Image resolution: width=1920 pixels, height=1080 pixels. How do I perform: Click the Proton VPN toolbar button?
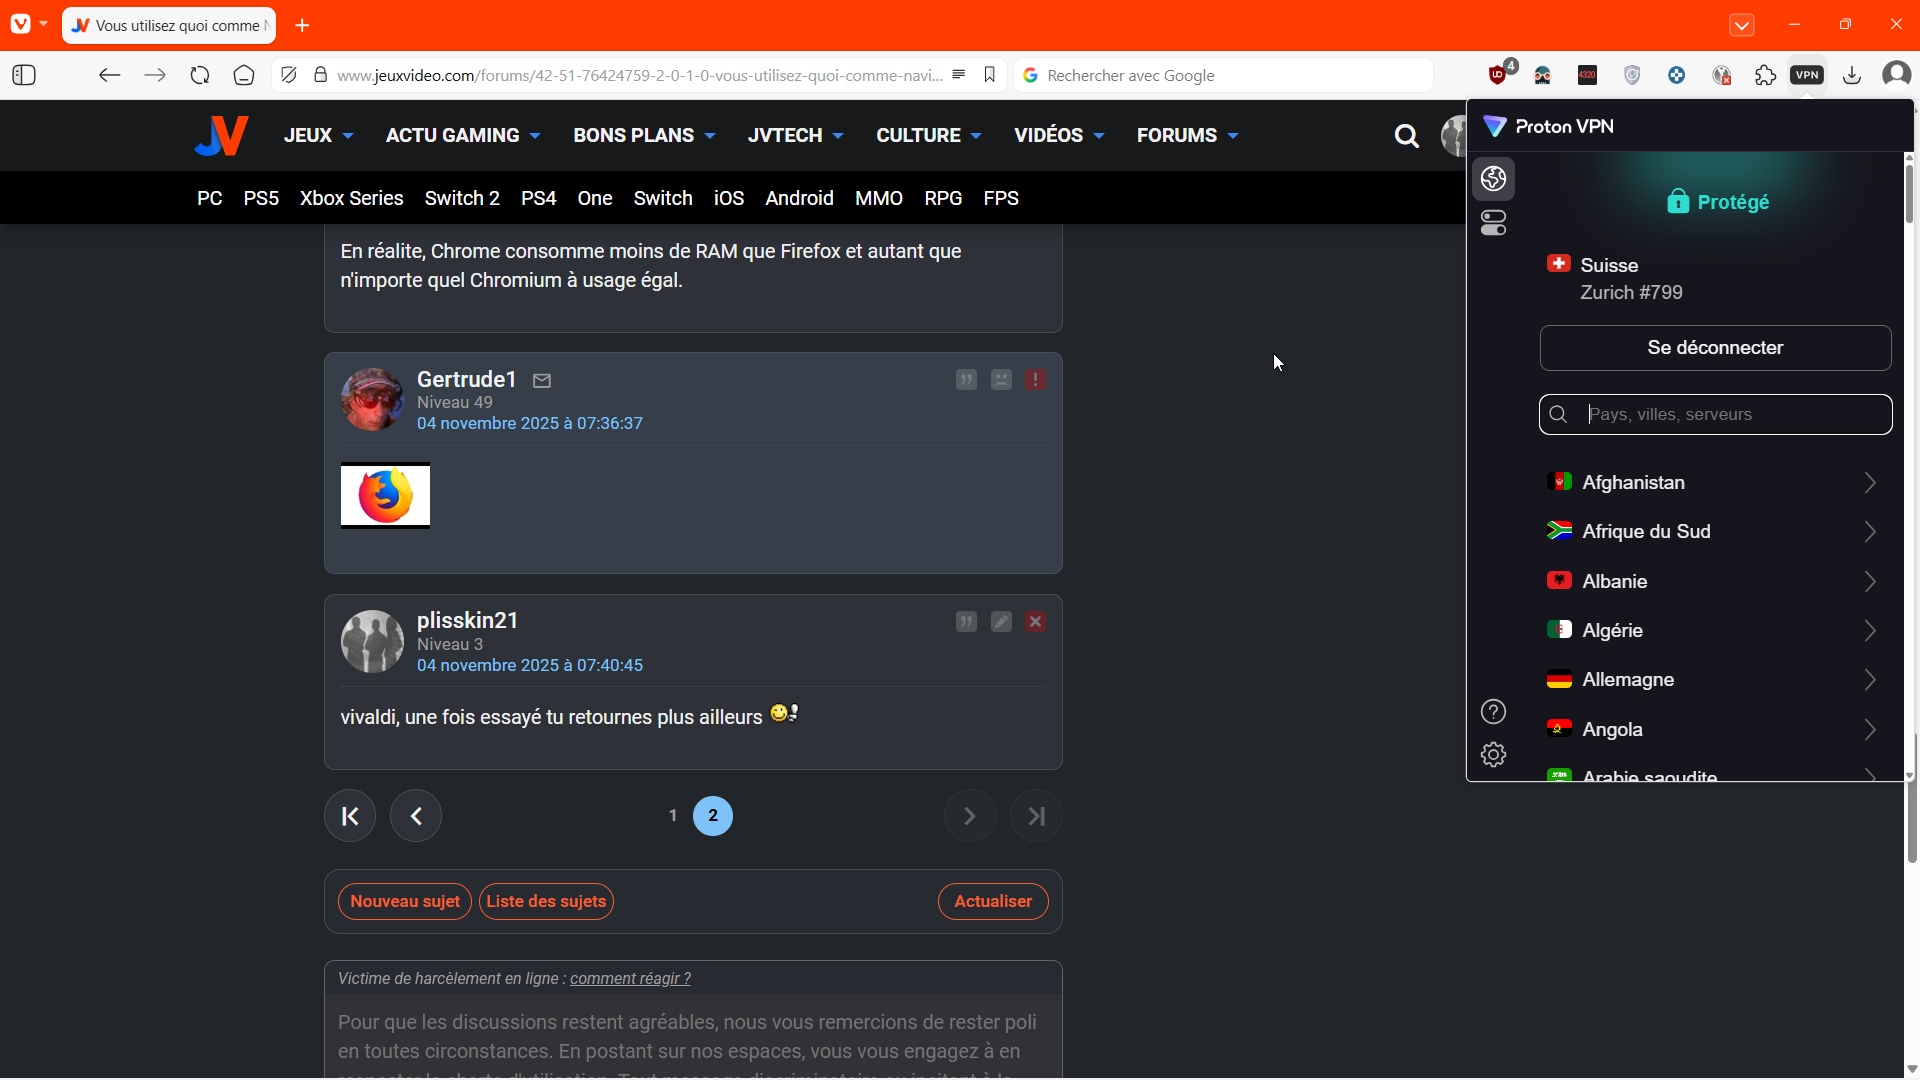pyautogui.click(x=1807, y=75)
